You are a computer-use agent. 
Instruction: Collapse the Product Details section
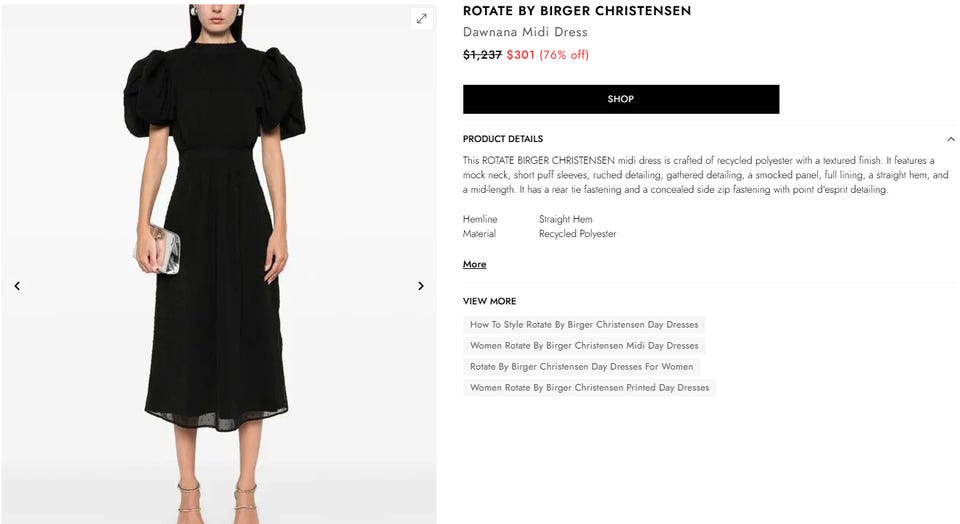[950, 139]
